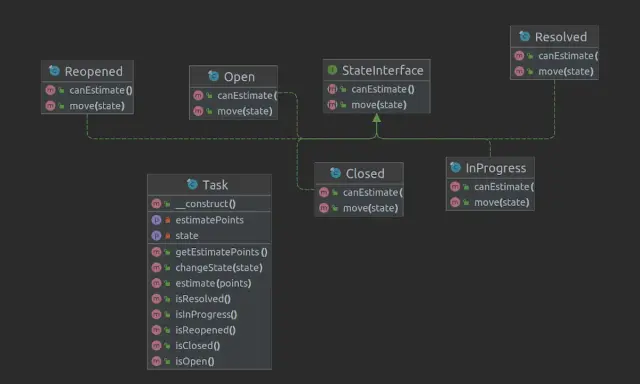The width and height of the screenshot is (640, 384).
Task: Click method icon beside getEstimatePoints()
Action: click(x=156, y=252)
